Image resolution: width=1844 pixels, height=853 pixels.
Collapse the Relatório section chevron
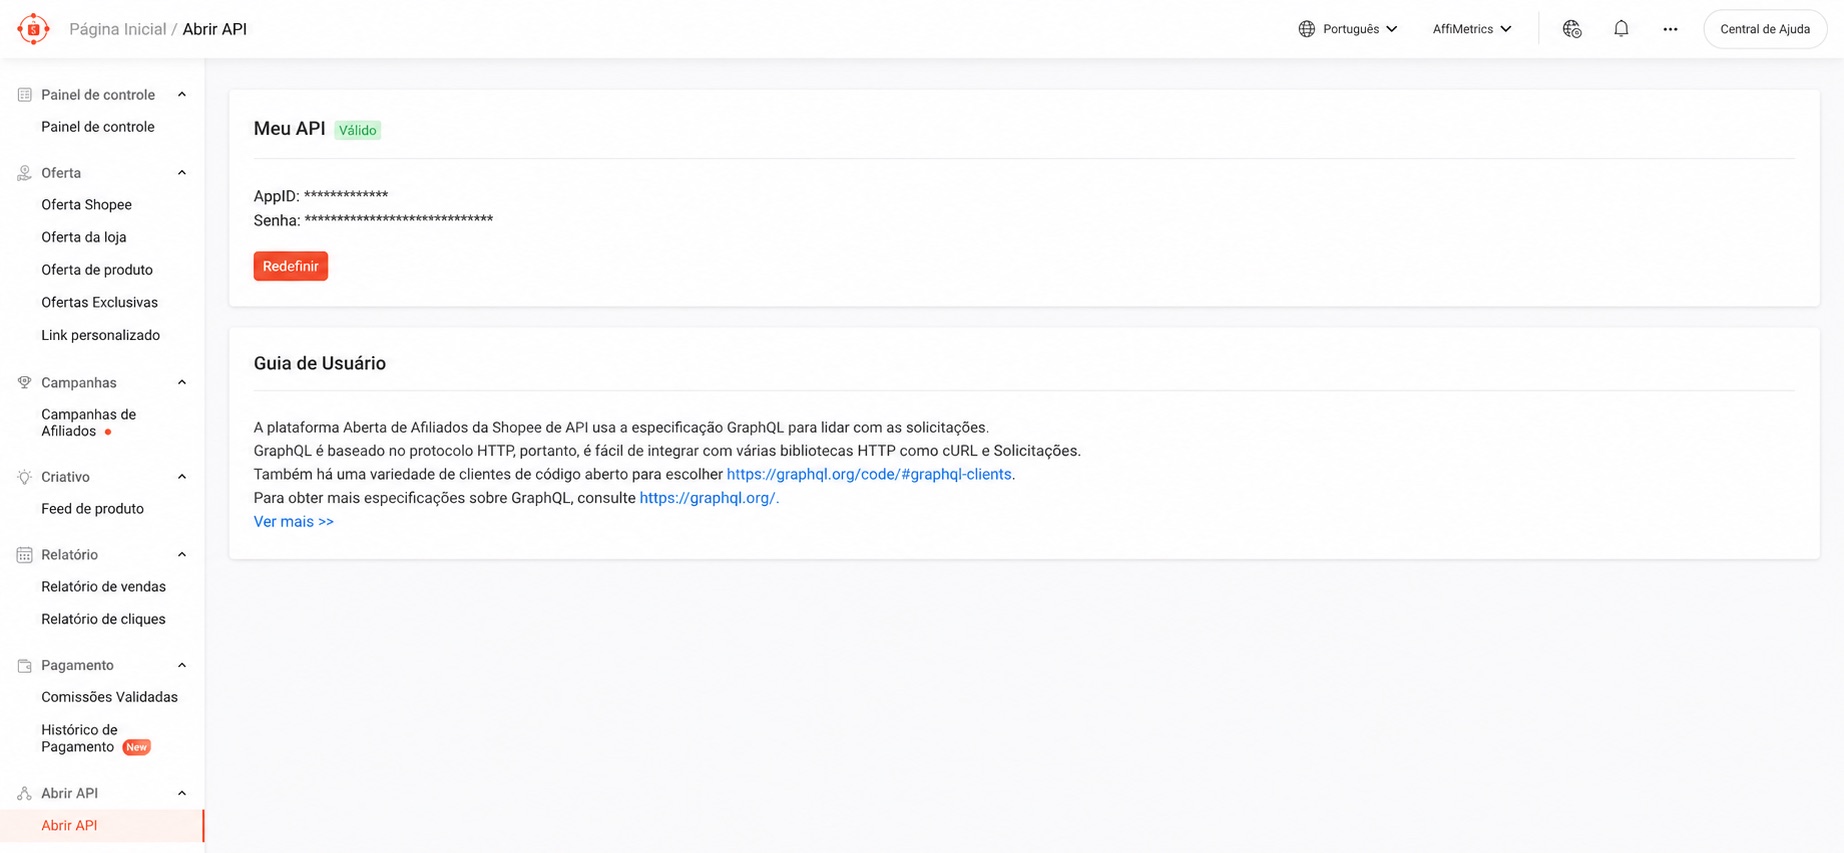182,555
